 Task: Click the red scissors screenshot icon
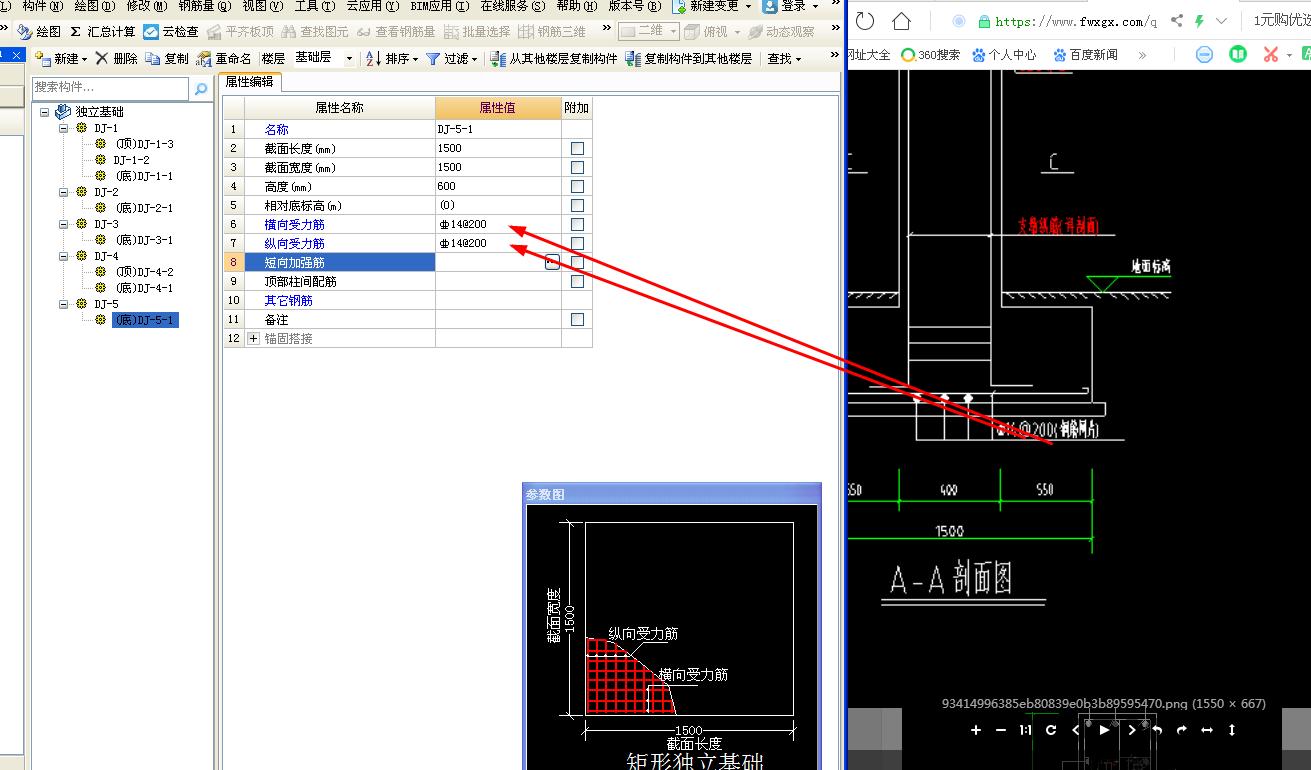[x=1270, y=54]
